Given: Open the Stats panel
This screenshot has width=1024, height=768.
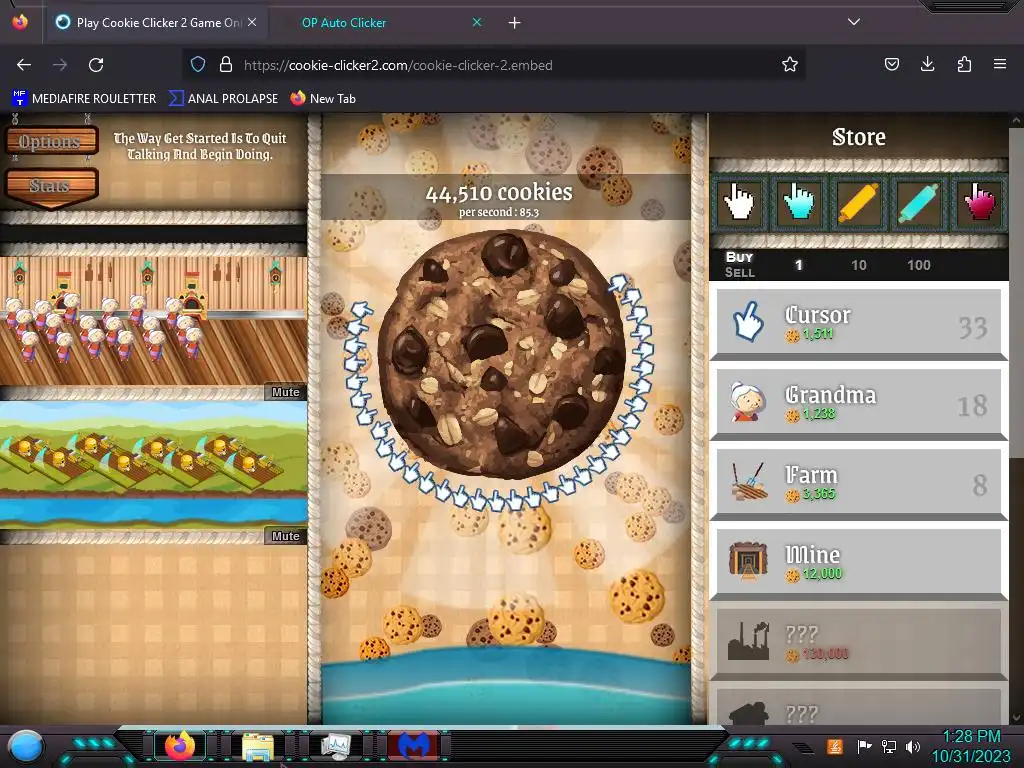Looking at the screenshot, I should [x=51, y=186].
